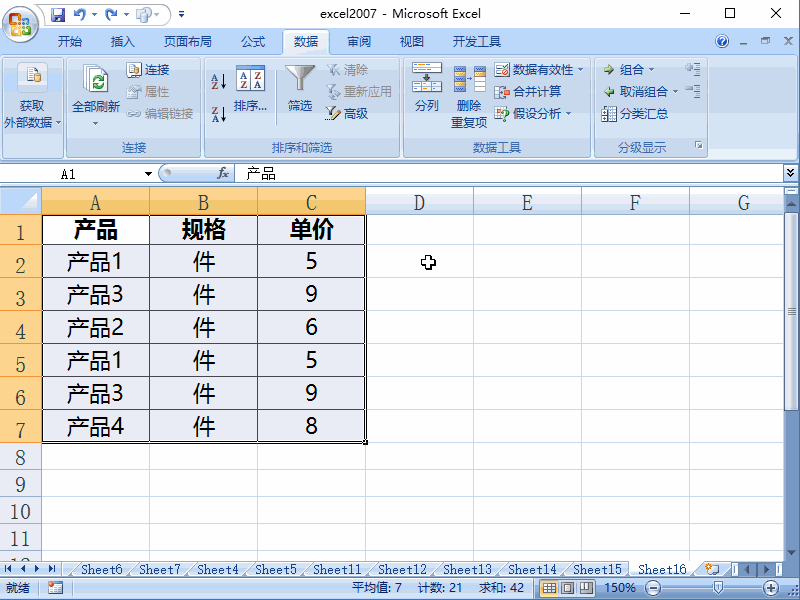Refresh all data connections
The width and height of the screenshot is (800, 600).
(96, 96)
